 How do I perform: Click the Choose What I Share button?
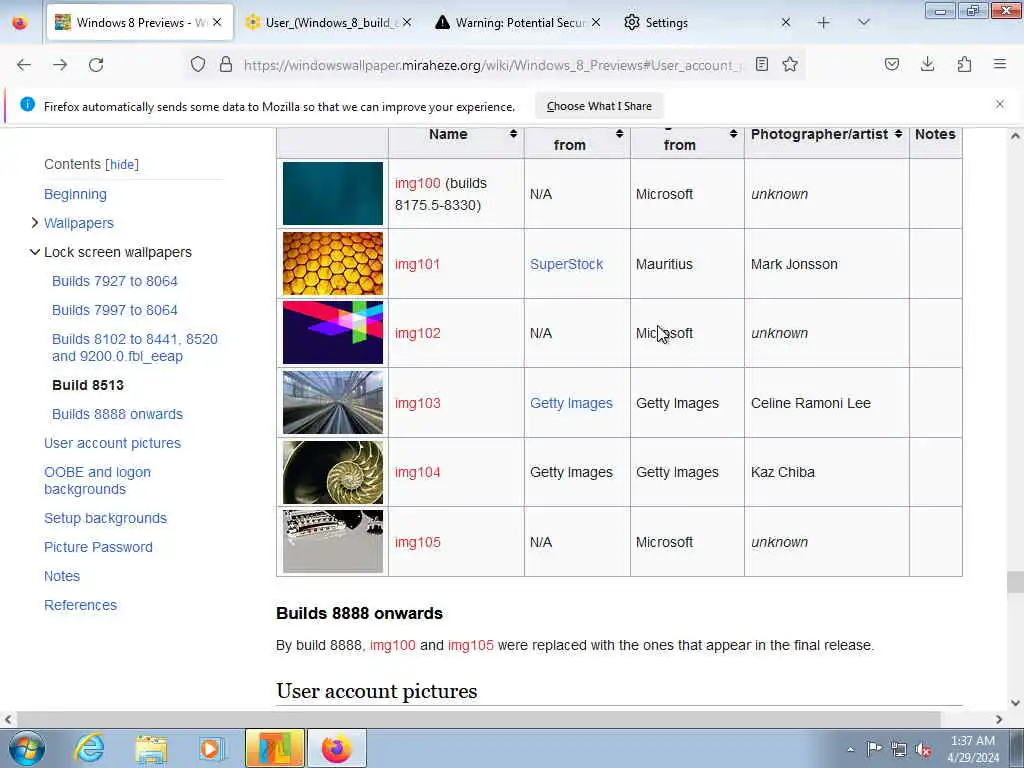pyautogui.click(x=599, y=106)
